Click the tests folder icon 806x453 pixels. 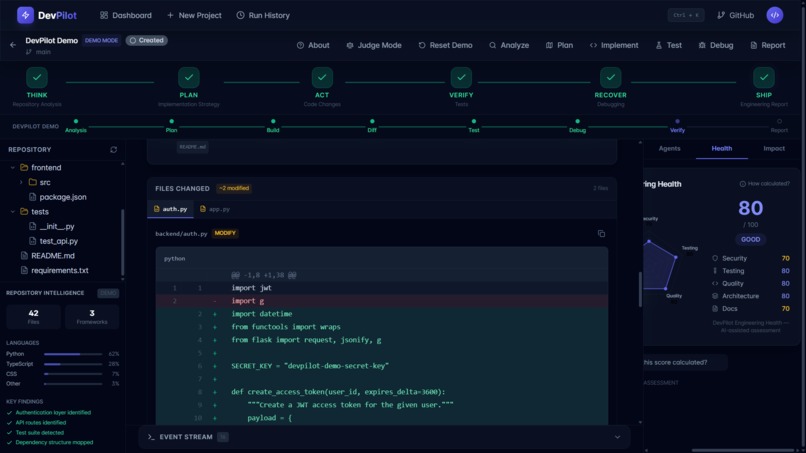click(24, 211)
